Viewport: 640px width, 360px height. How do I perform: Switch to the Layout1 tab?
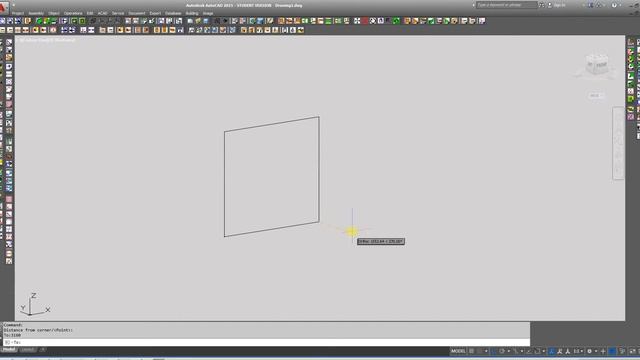(27, 350)
